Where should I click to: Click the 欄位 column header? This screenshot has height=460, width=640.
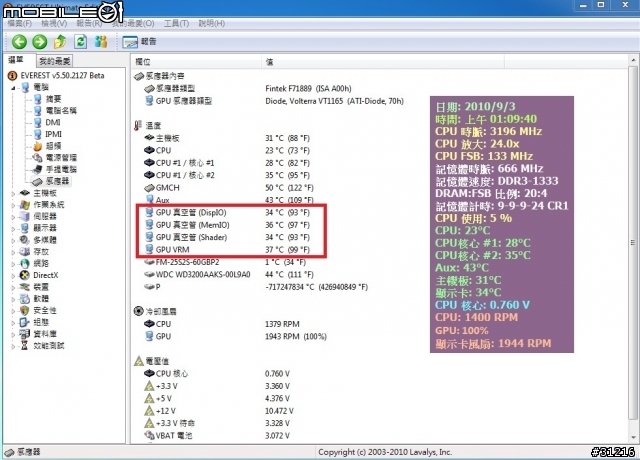point(196,62)
